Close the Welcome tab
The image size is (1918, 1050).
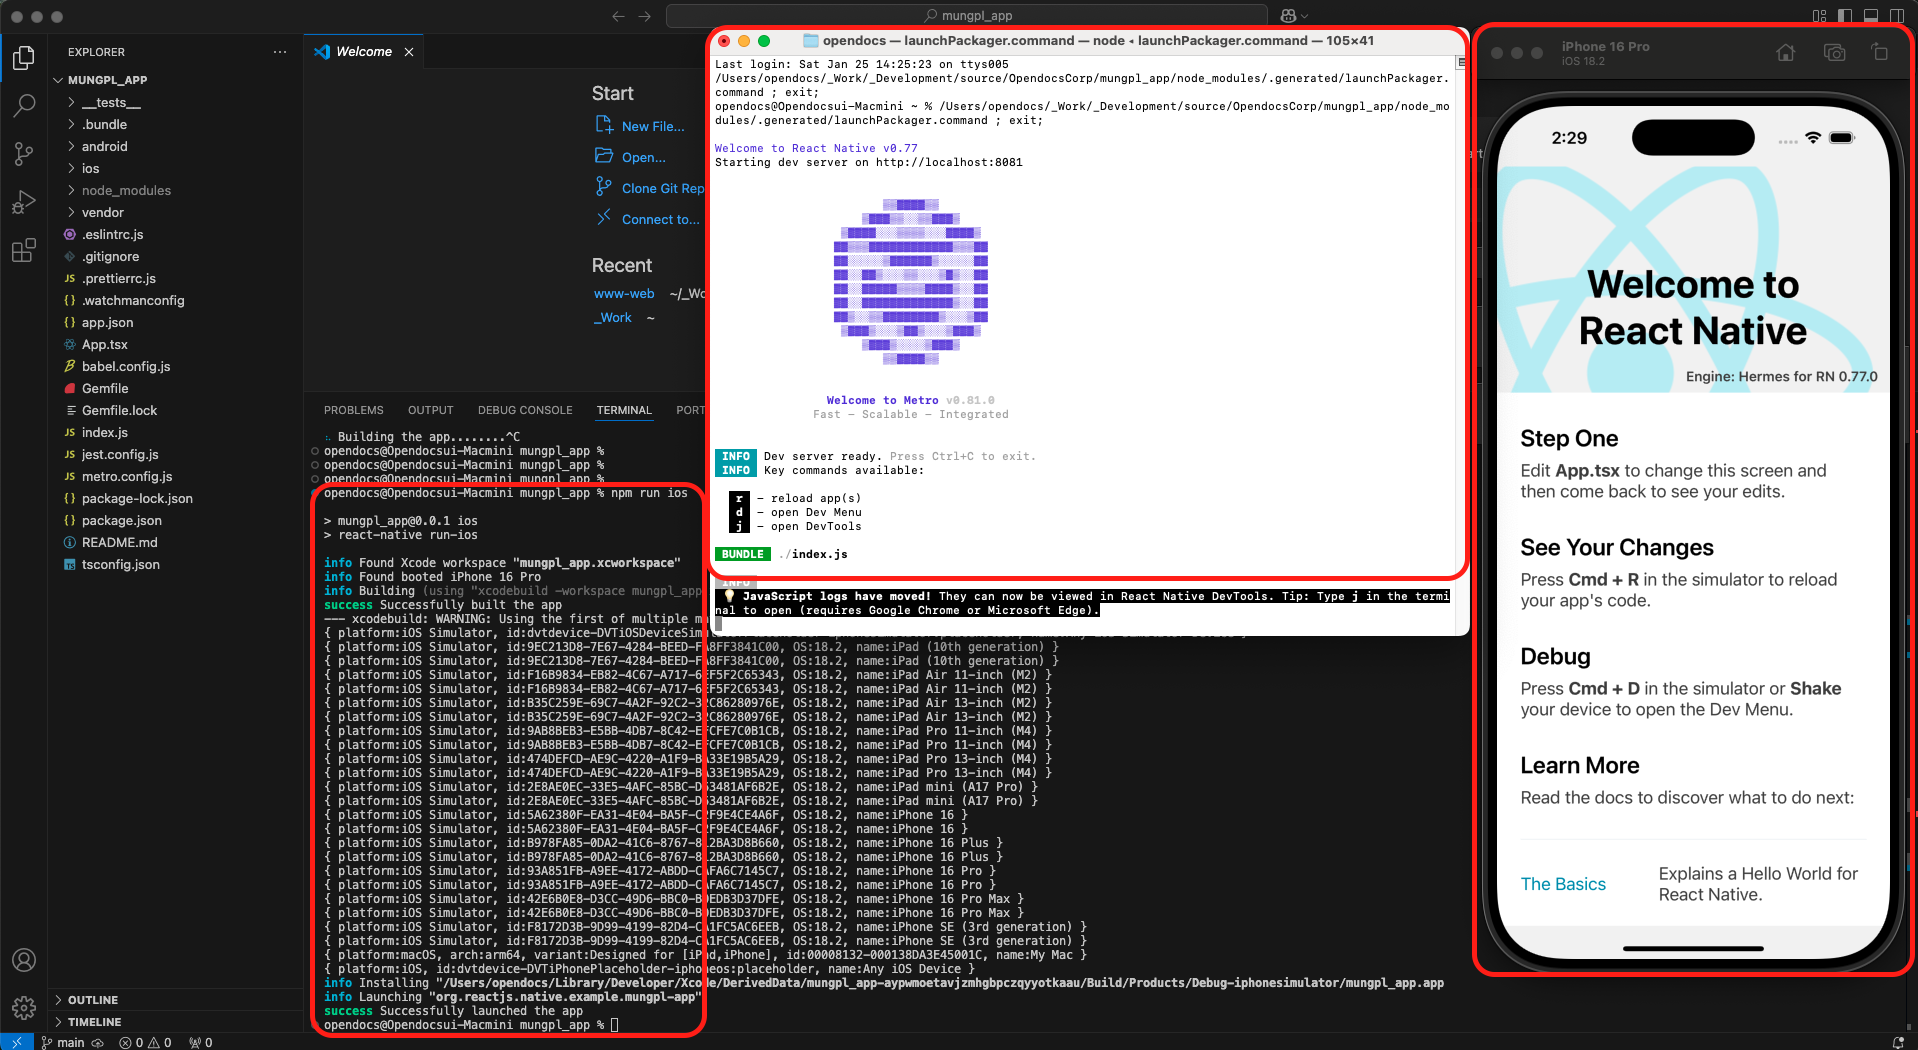coord(409,52)
